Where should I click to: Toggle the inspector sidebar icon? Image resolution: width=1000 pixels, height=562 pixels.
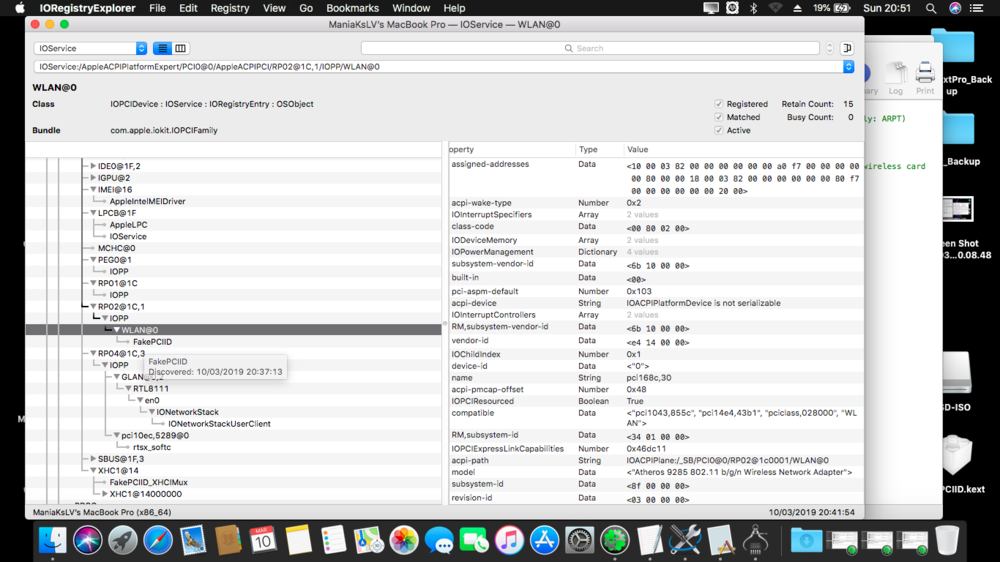847,48
